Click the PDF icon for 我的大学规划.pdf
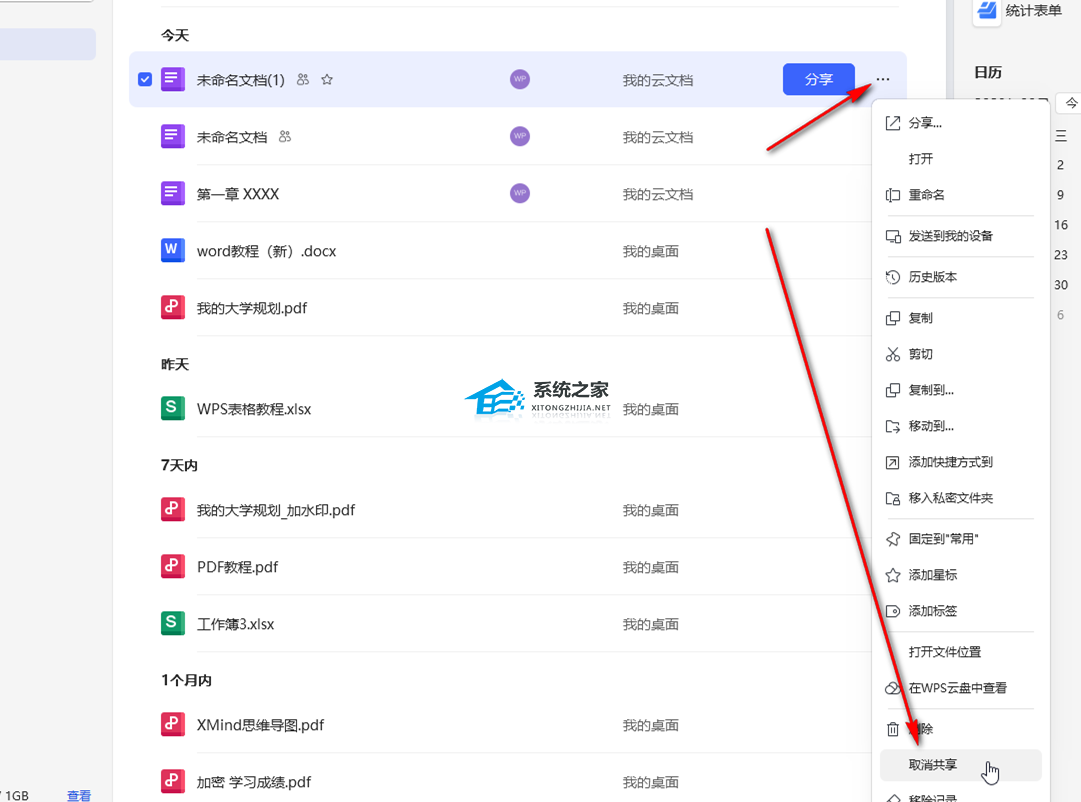This screenshot has width=1081, height=802. [173, 308]
